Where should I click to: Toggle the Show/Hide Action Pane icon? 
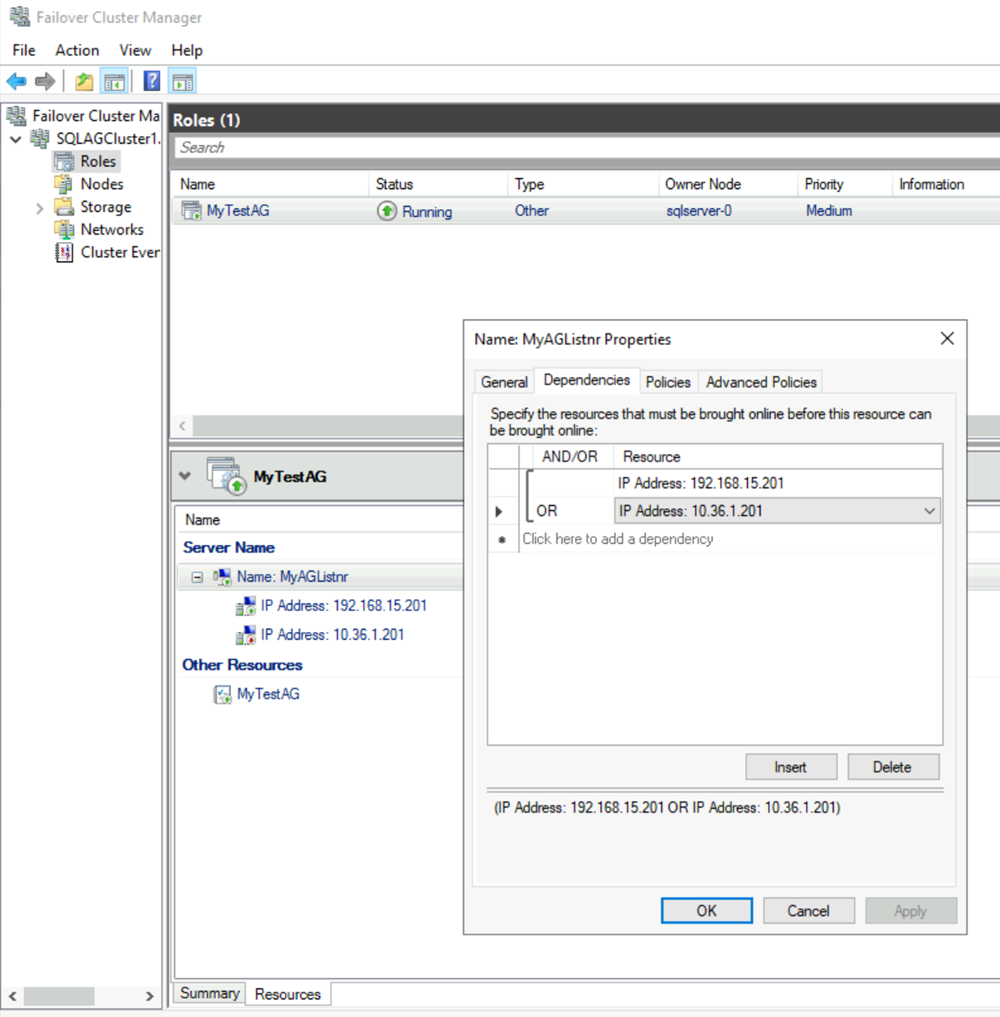point(183,82)
